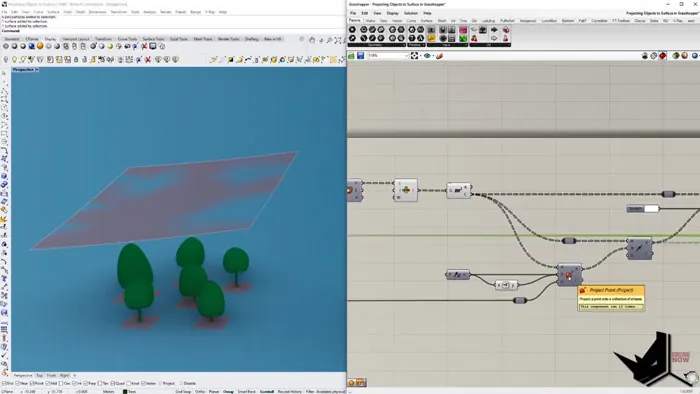The image size is (700, 394).
Task: Toggle the Perp osnap checkbox
Action: [86, 383]
